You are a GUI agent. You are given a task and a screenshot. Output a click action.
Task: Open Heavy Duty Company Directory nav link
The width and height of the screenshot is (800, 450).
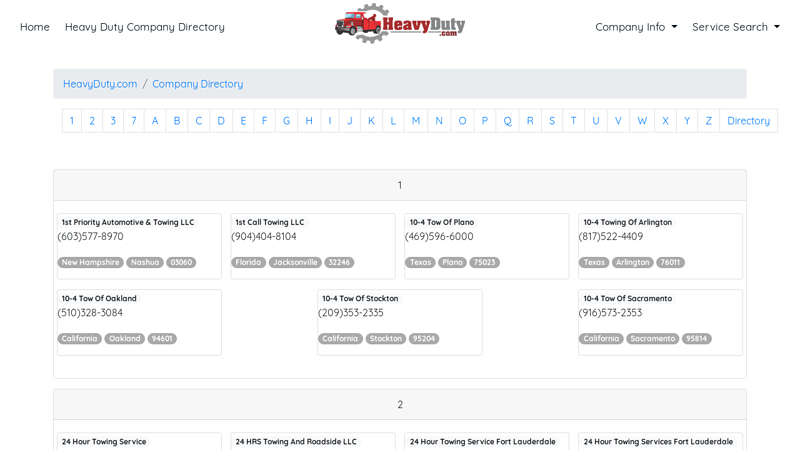tap(144, 27)
